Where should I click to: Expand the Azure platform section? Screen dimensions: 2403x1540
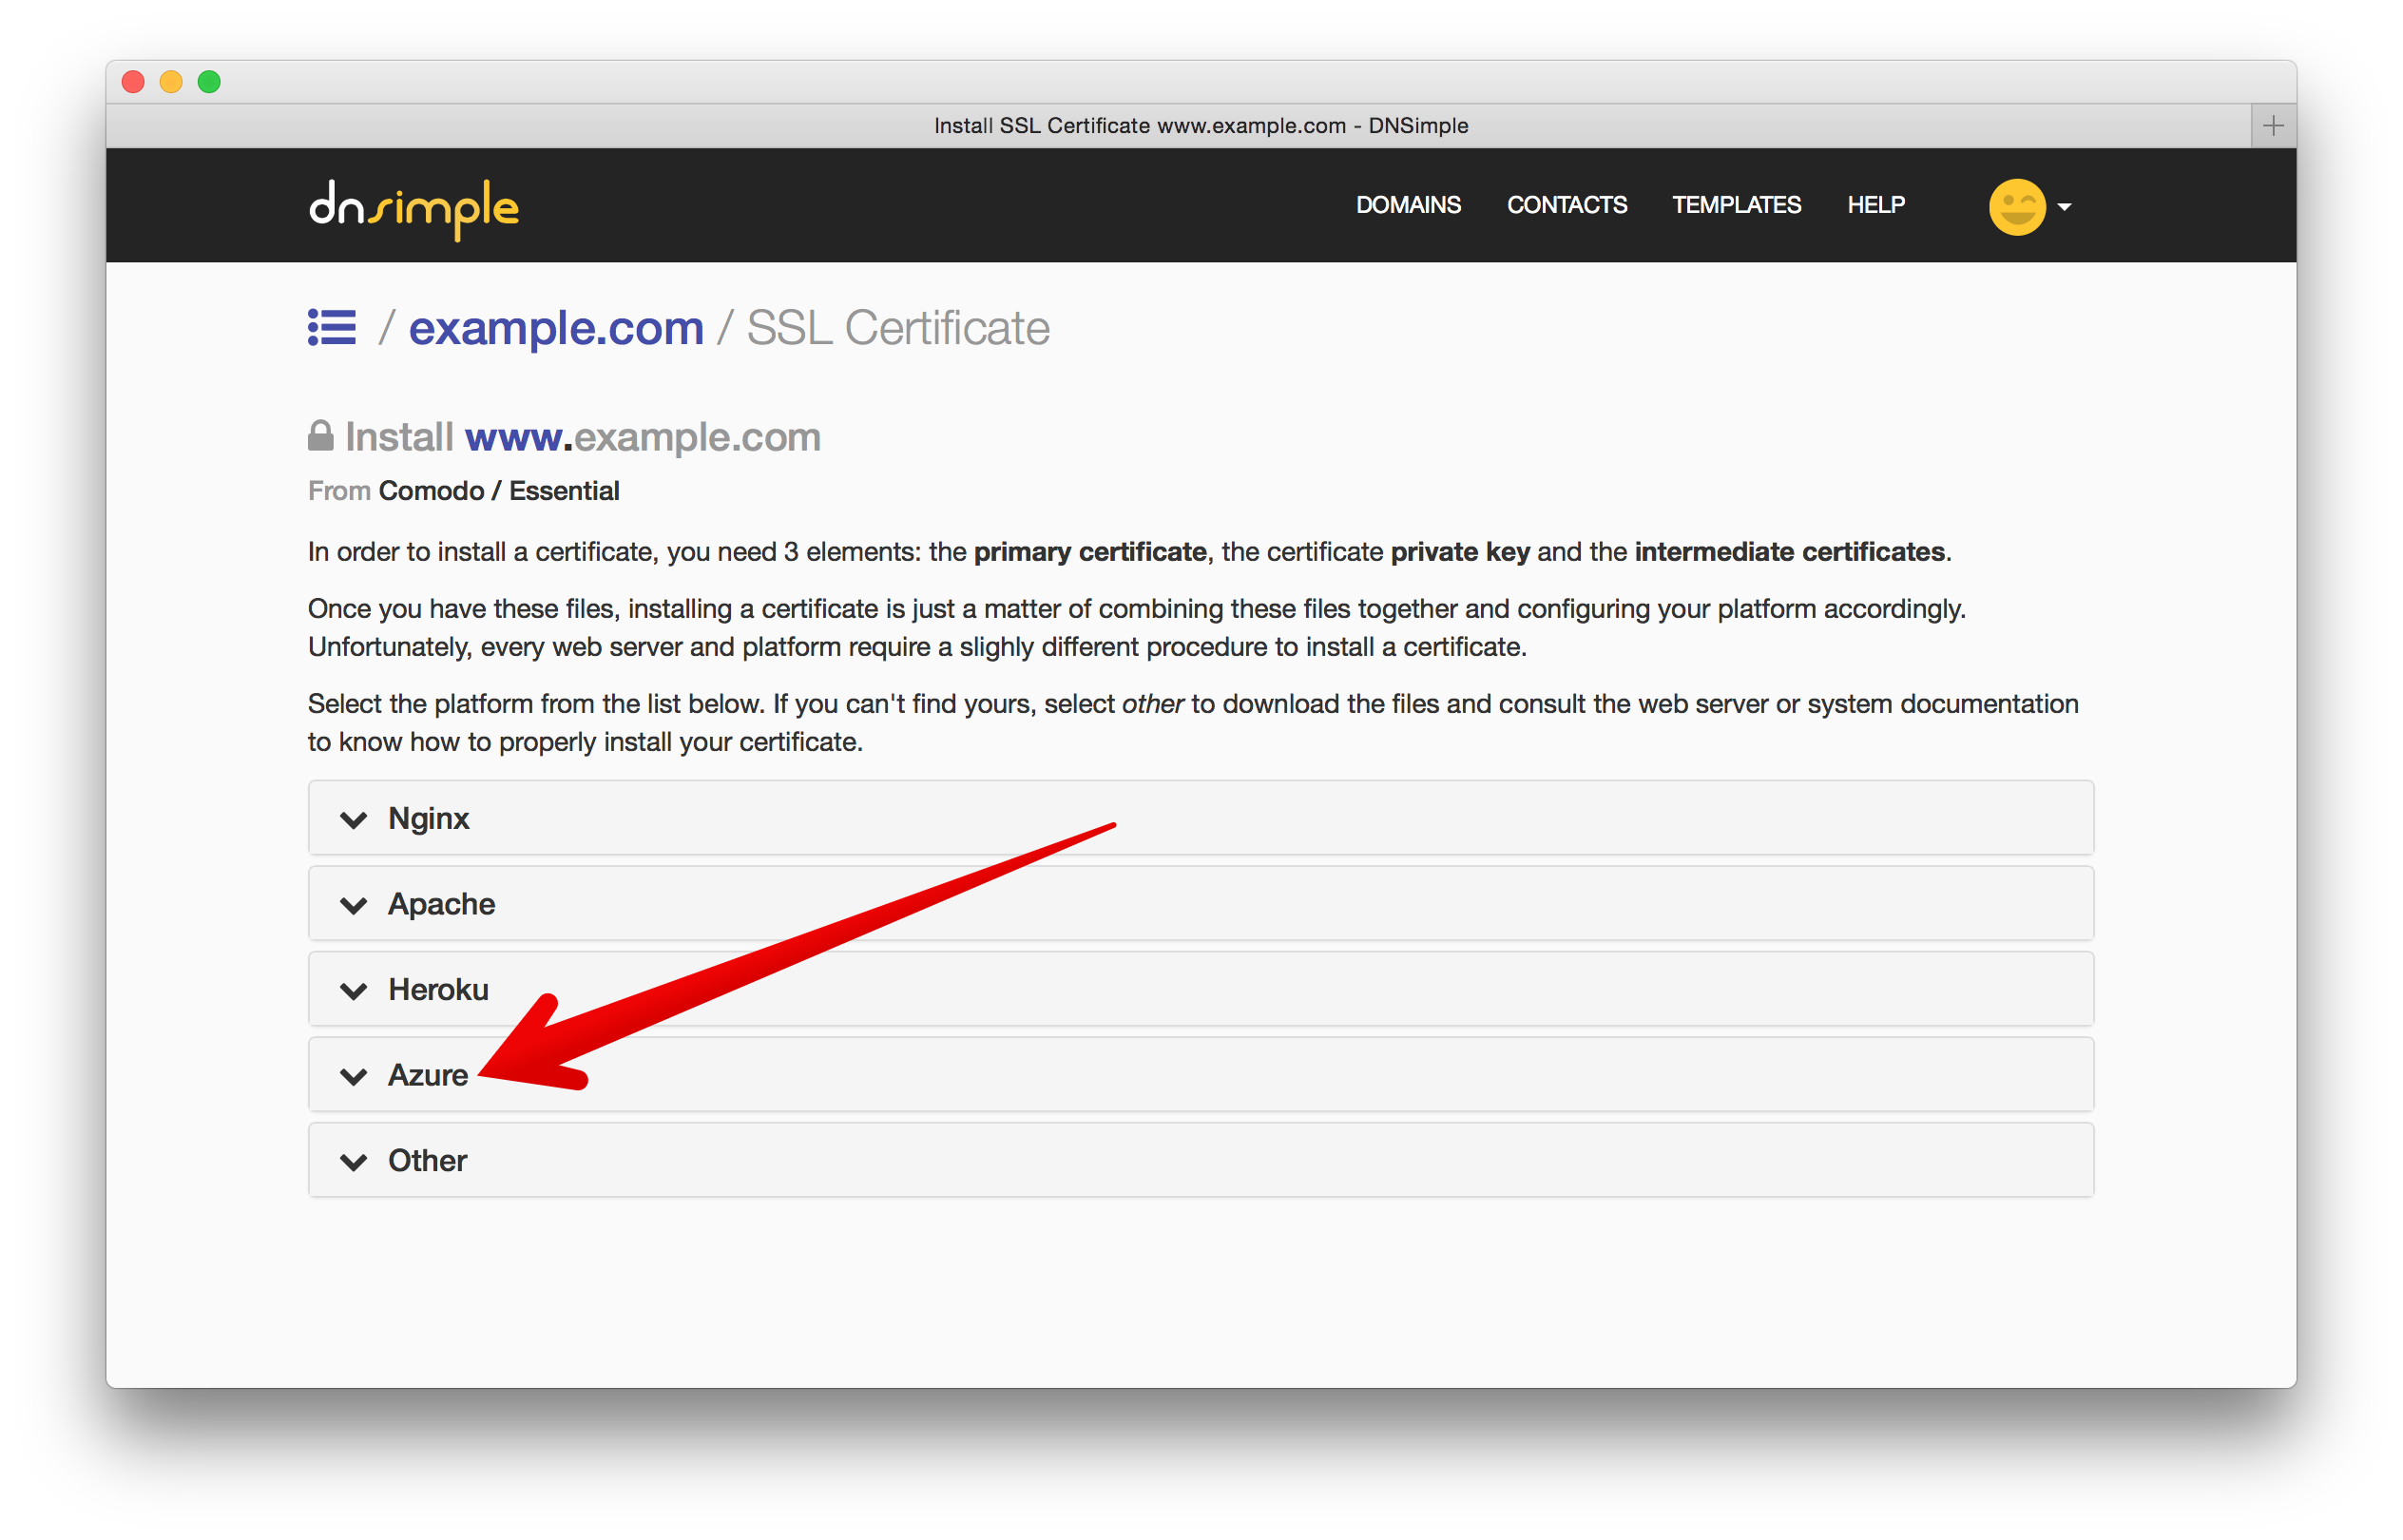[x=428, y=1075]
